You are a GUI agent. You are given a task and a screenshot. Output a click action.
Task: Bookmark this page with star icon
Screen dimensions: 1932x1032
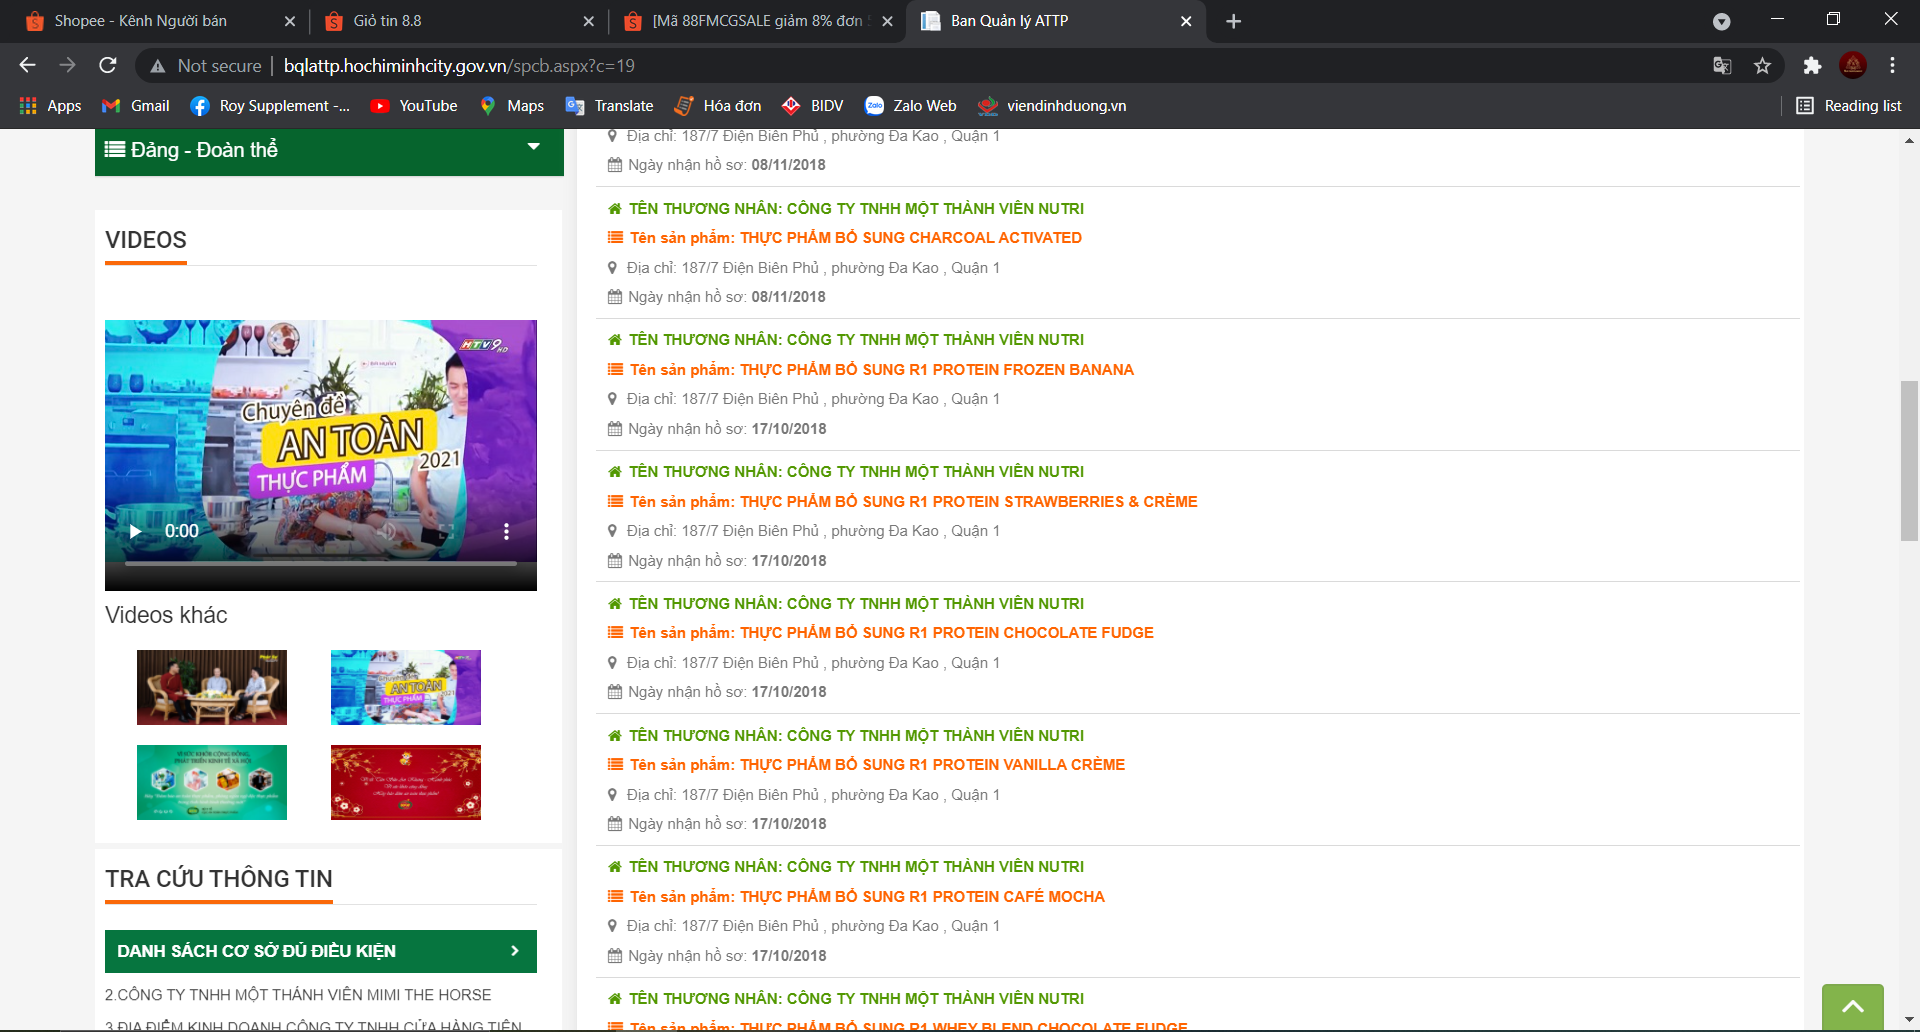1762,66
